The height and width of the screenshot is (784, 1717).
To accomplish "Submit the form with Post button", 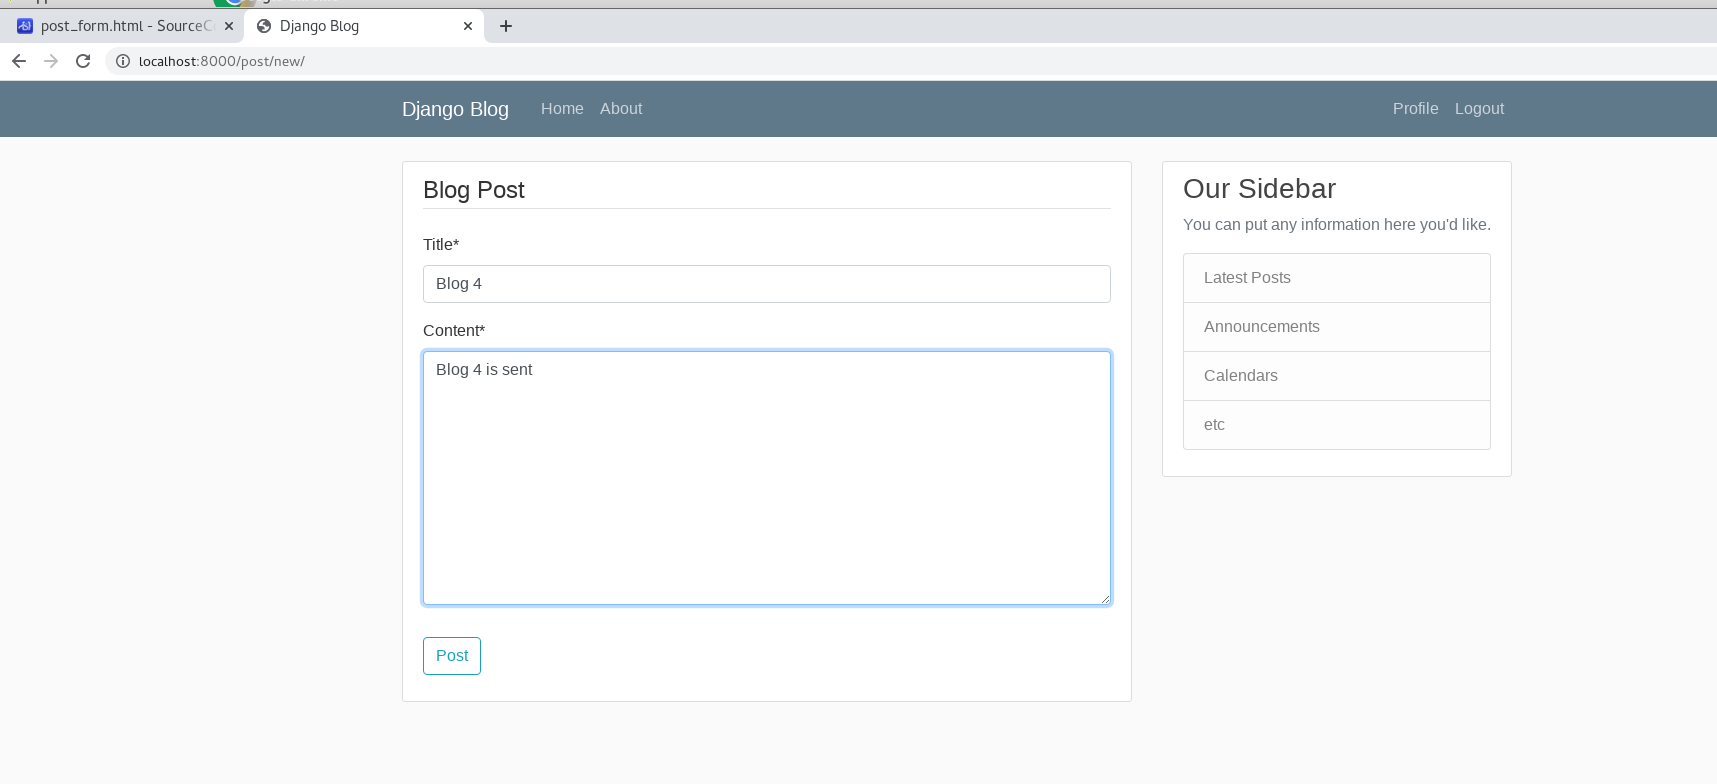I will tap(452, 656).
